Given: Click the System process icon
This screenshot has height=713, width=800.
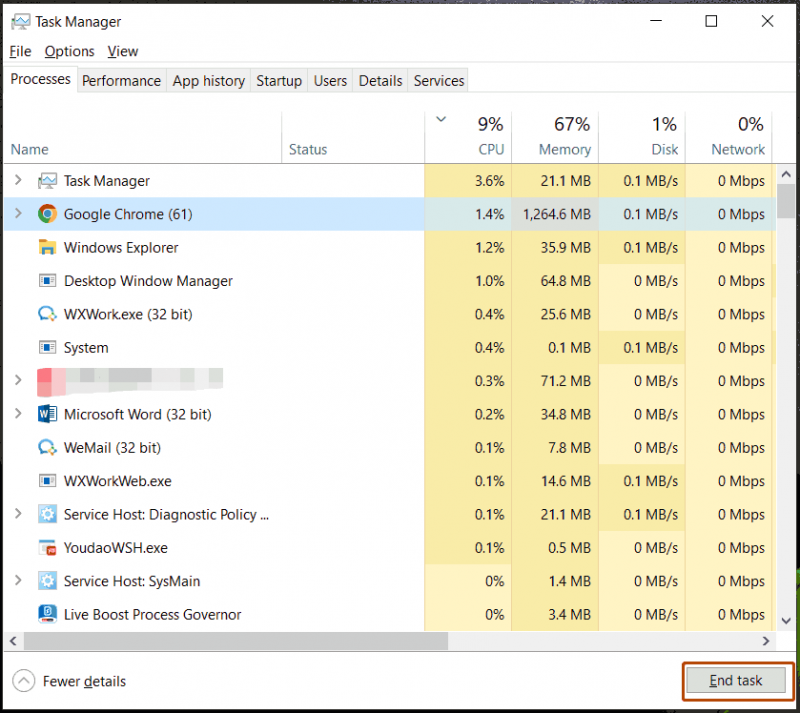Looking at the screenshot, I should click(47, 348).
